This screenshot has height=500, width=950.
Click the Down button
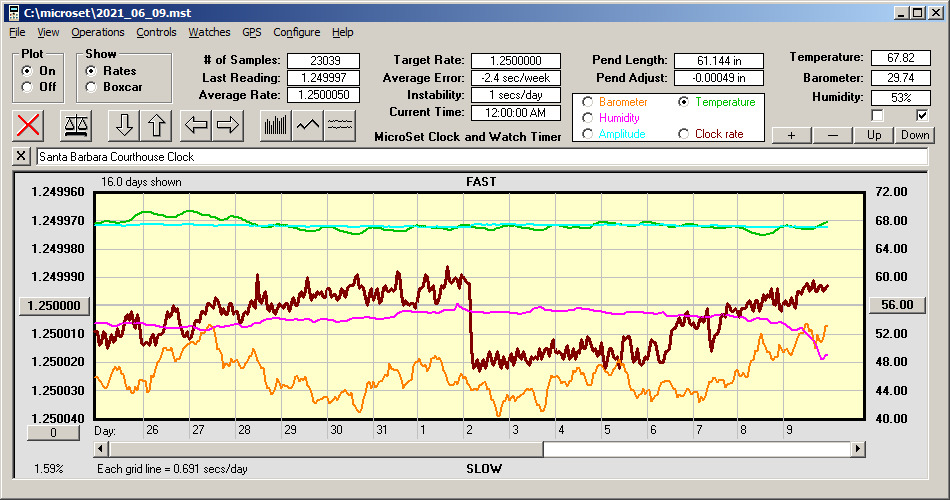point(915,135)
